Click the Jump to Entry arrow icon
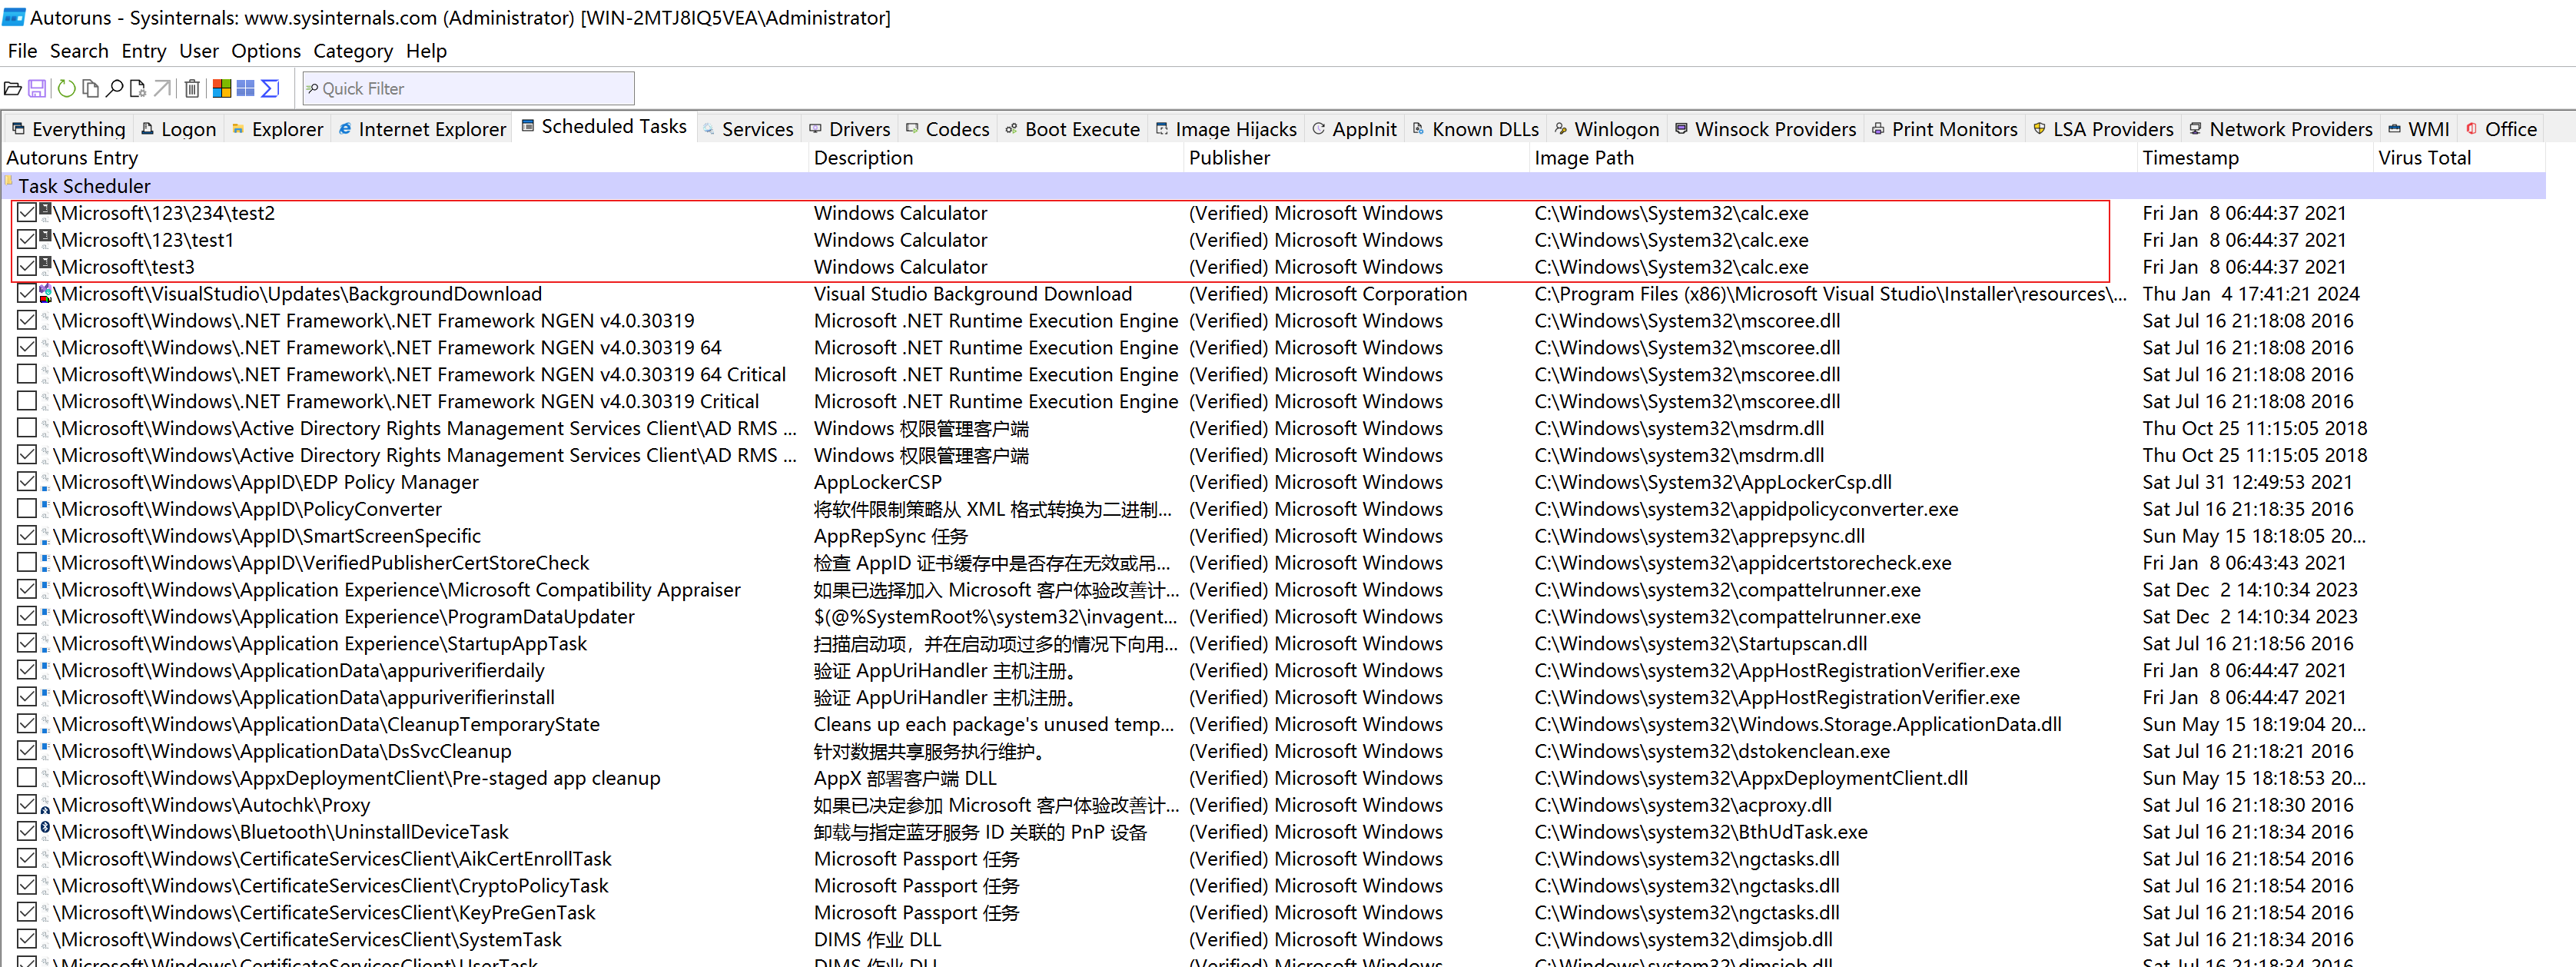The width and height of the screenshot is (2576, 967). (x=162, y=89)
